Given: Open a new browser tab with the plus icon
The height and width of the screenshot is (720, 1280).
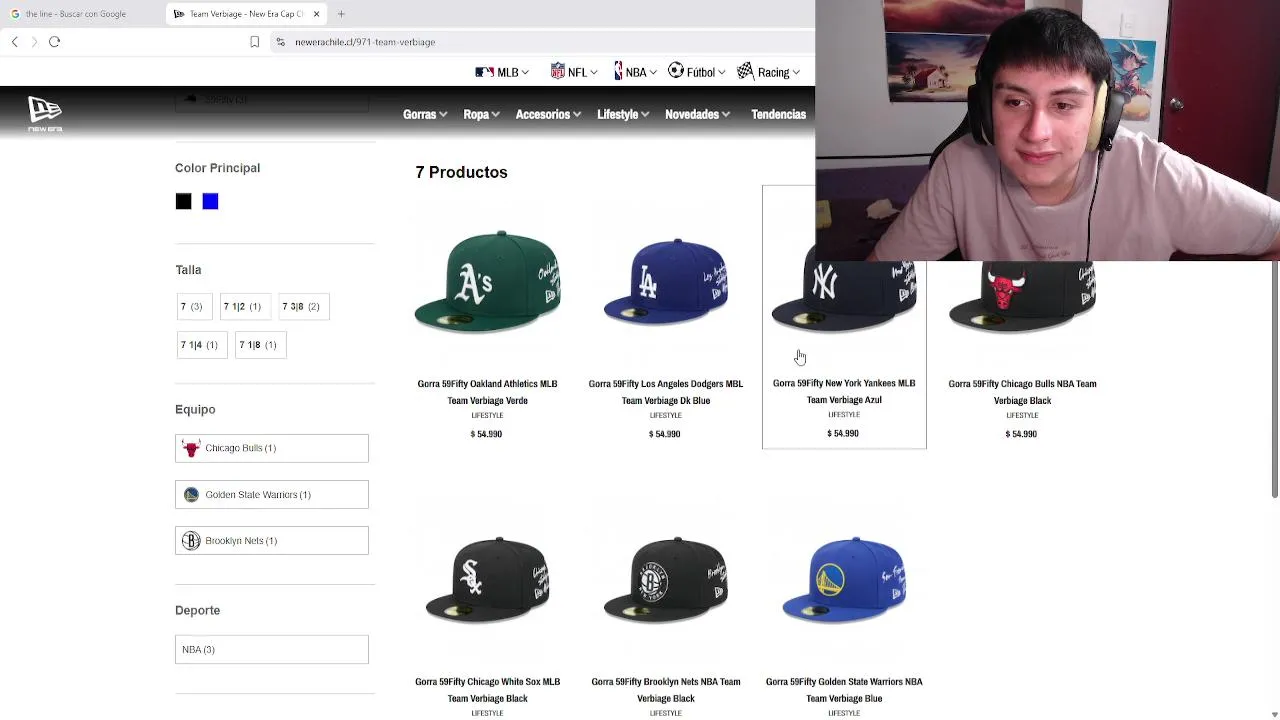Looking at the screenshot, I should tap(341, 14).
